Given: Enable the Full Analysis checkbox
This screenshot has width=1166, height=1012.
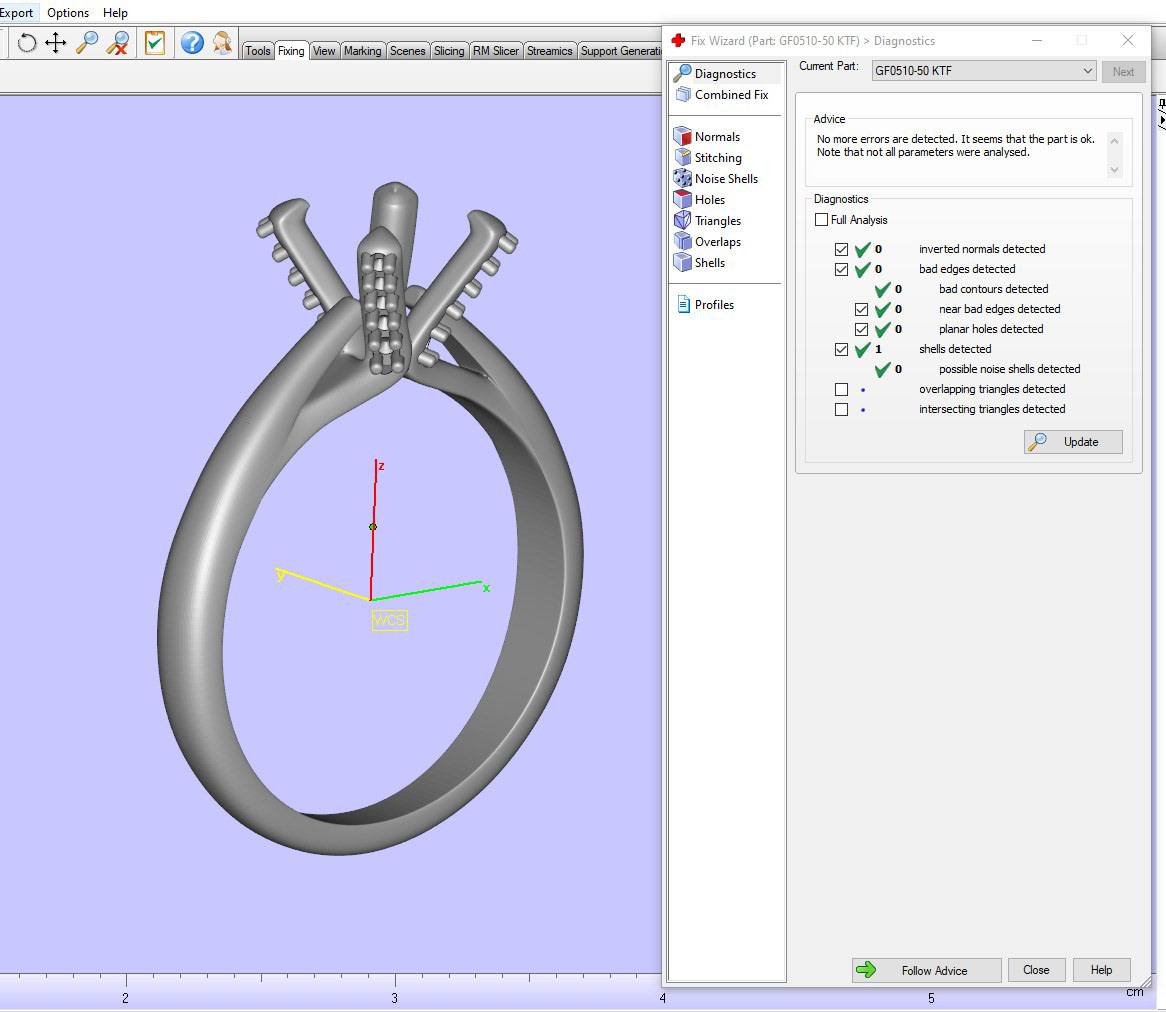Looking at the screenshot, I should 821,220.
